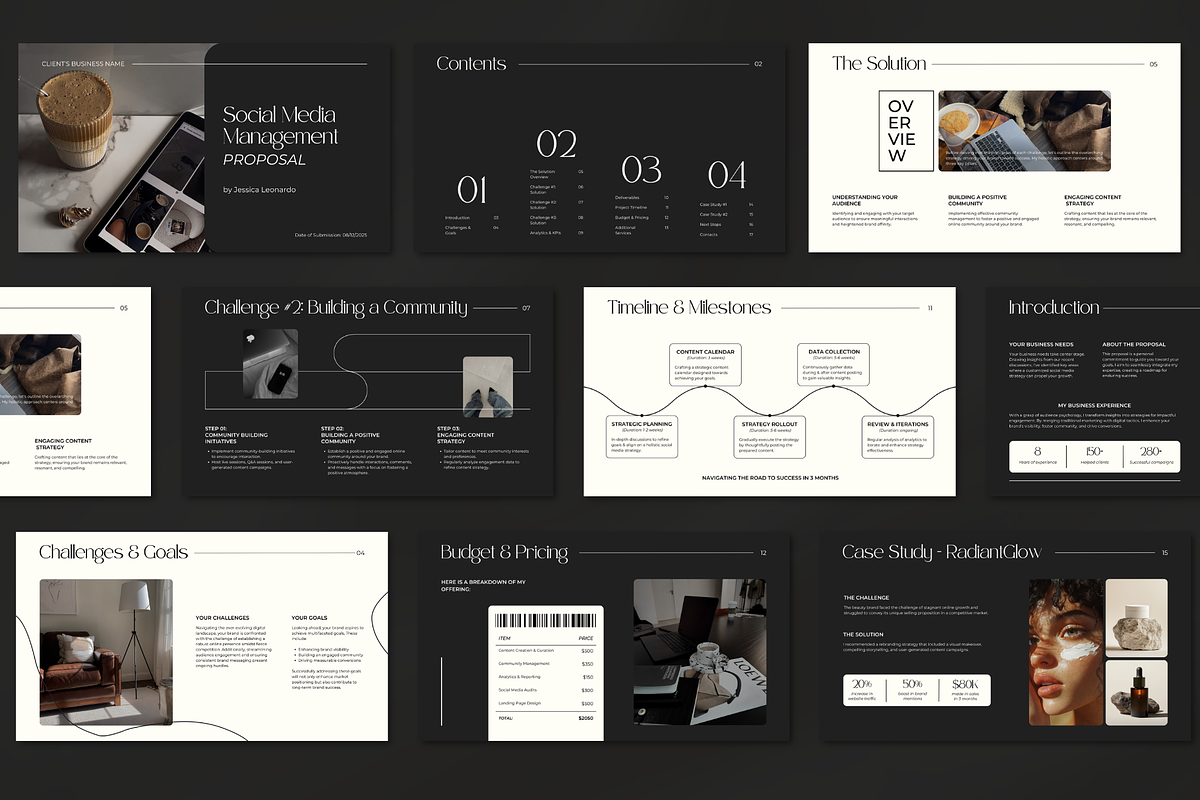This screenshot has height=800, width=1200.
Task: Click 'CLIENT'S BUSINESS NAME' on the cover slide
Action: 83,64
